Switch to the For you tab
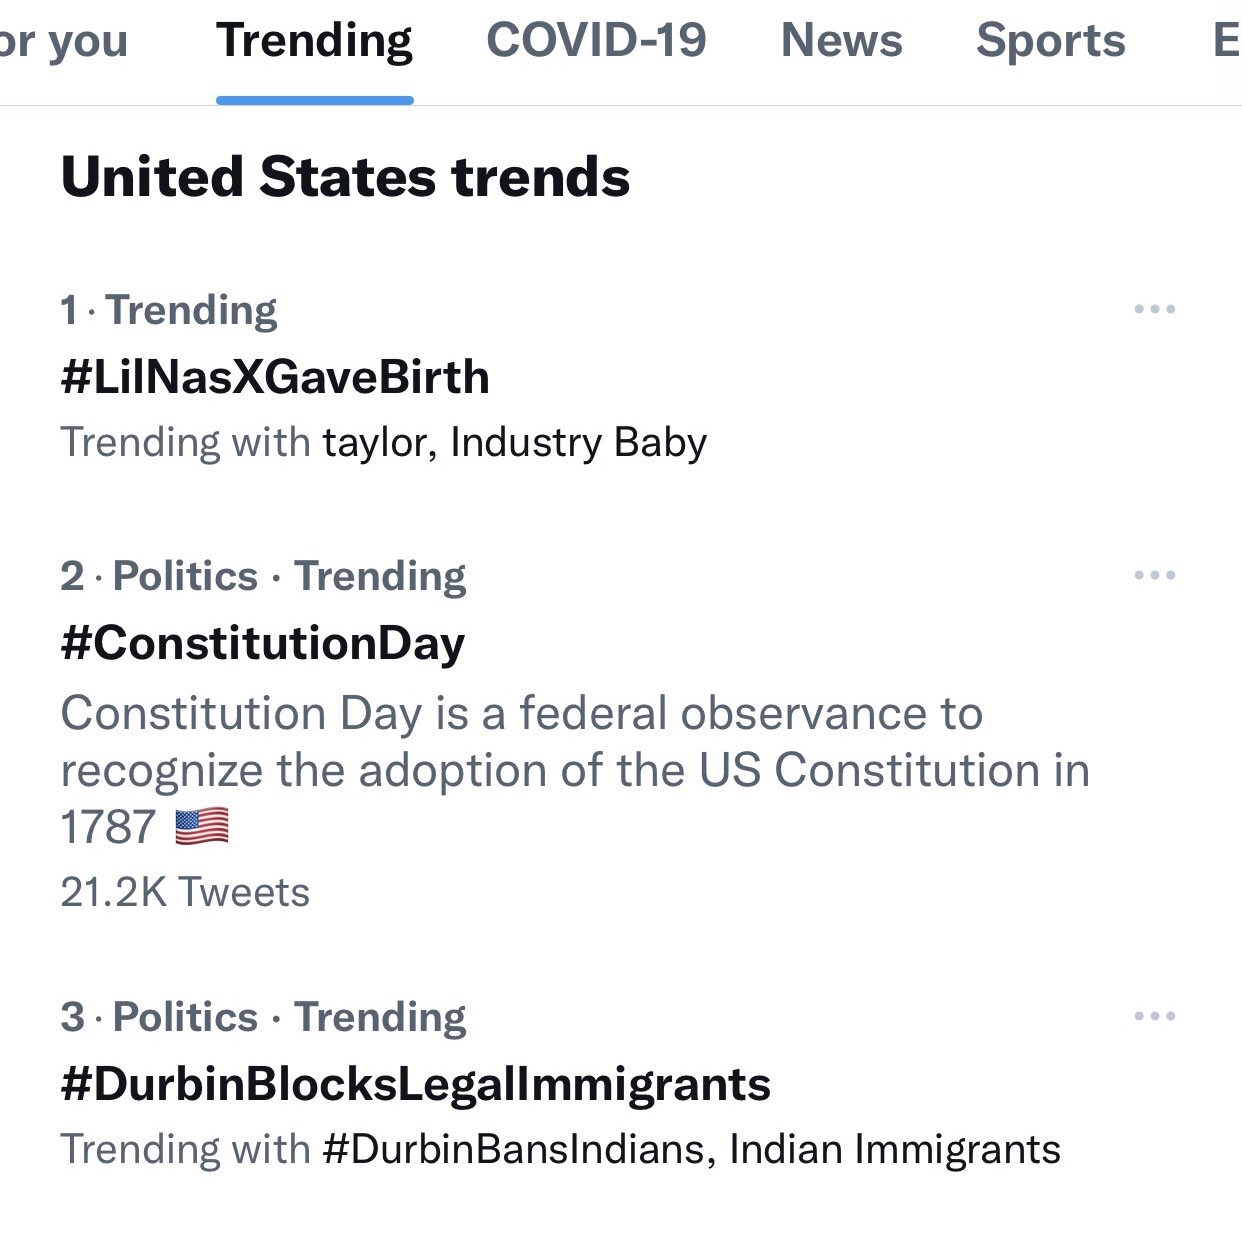The width and height of the screenshot is (1242, 1239). [62, 42]
